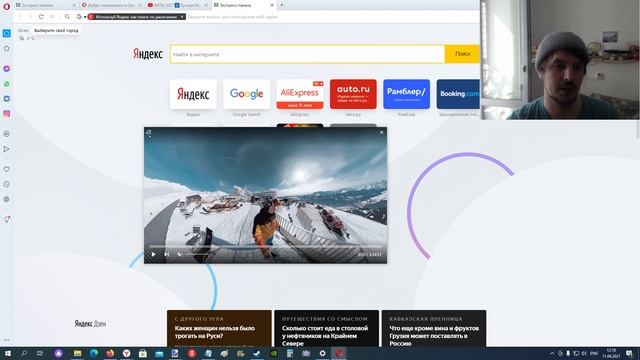Close the active Экспресс-панель tab

click(272, 5)
